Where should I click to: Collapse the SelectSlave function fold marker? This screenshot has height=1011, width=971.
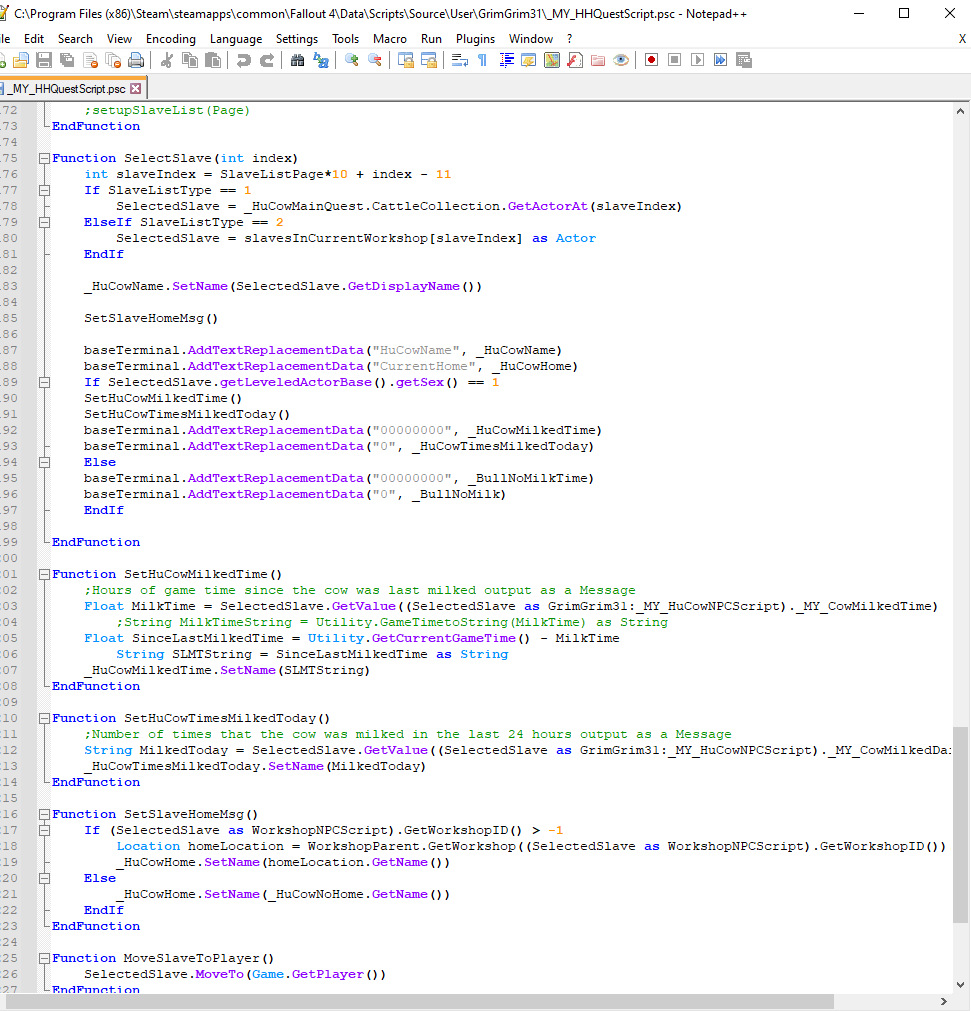point(44,159)
